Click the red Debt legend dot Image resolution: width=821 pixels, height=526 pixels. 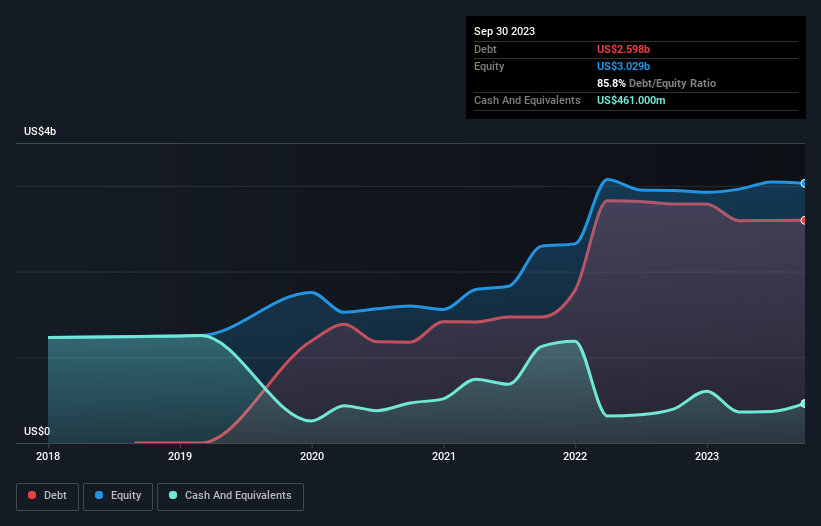[x=32, y=495]
